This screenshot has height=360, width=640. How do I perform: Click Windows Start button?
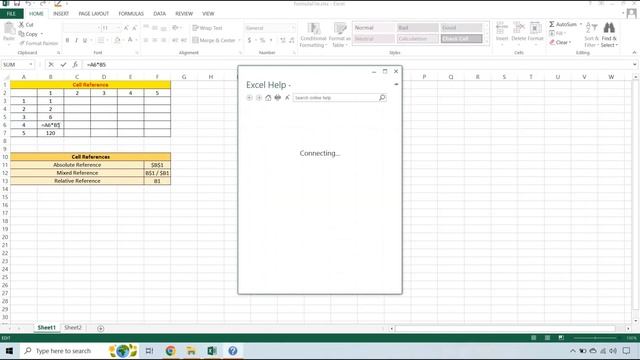click(x=9, y=351)
